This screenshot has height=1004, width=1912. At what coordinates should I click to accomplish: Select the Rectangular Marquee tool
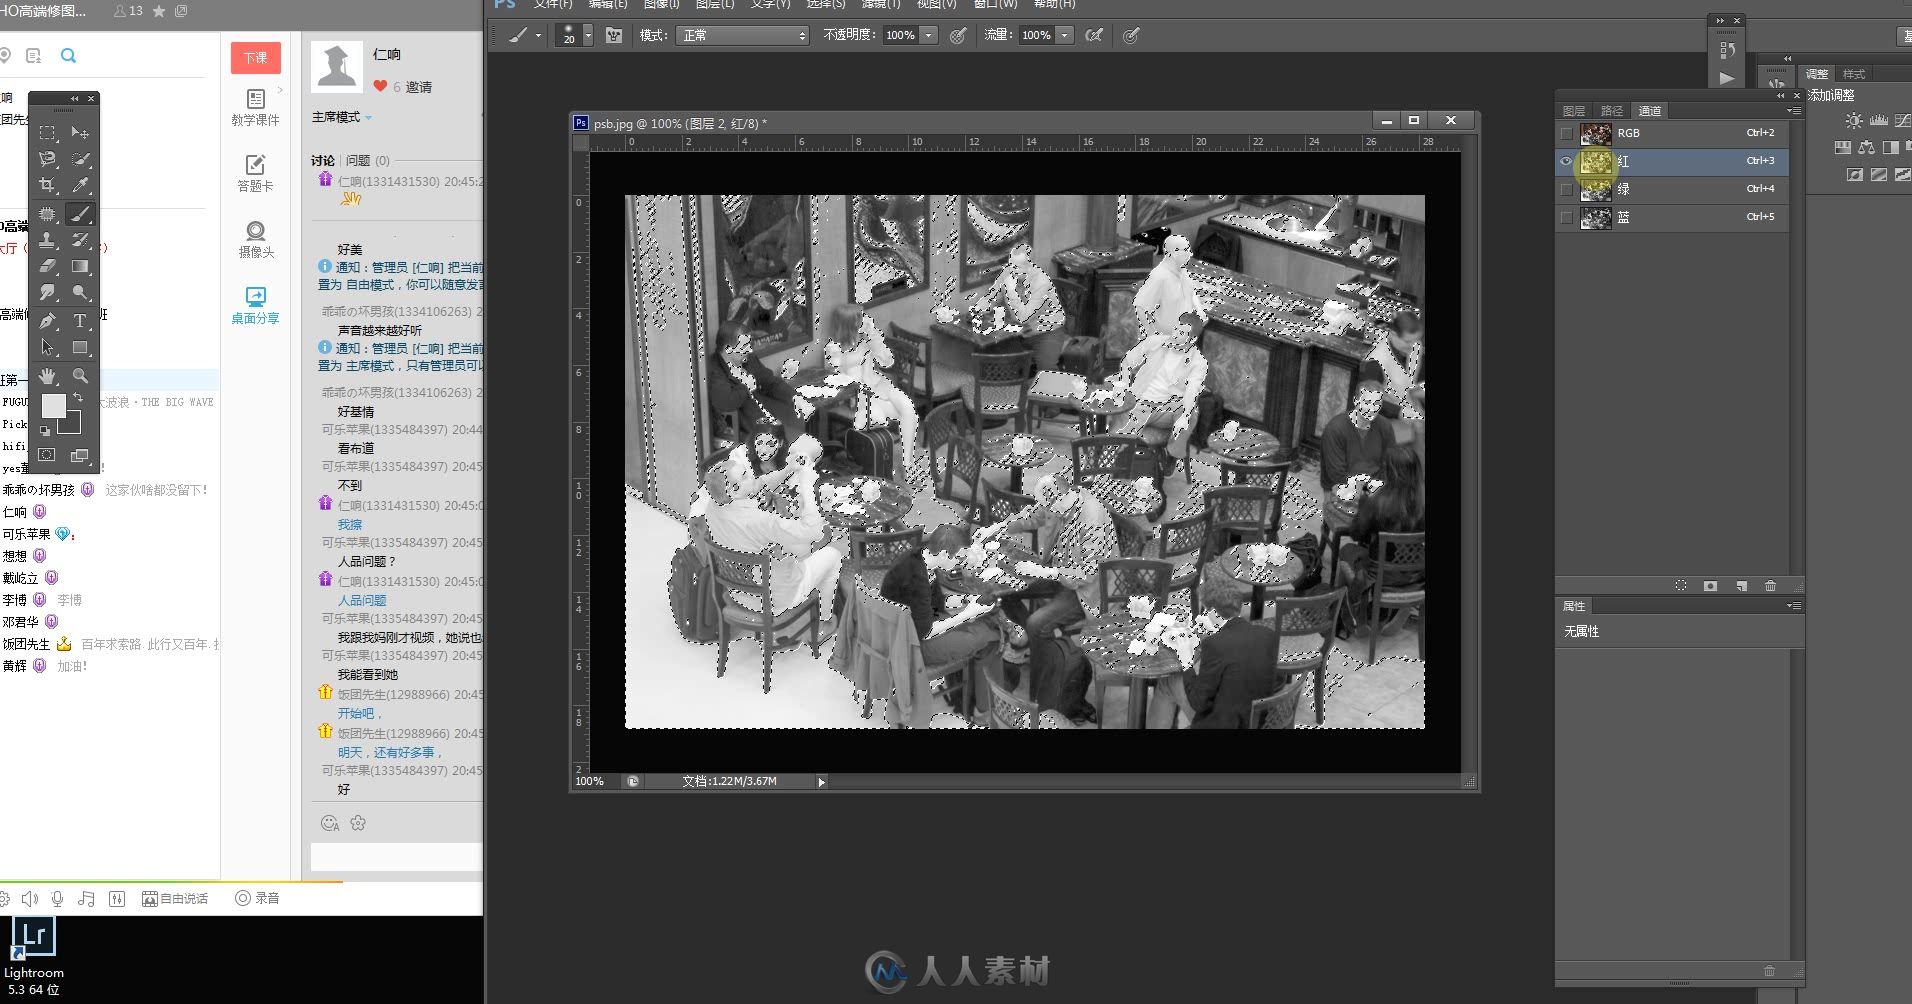coord(47,132)
